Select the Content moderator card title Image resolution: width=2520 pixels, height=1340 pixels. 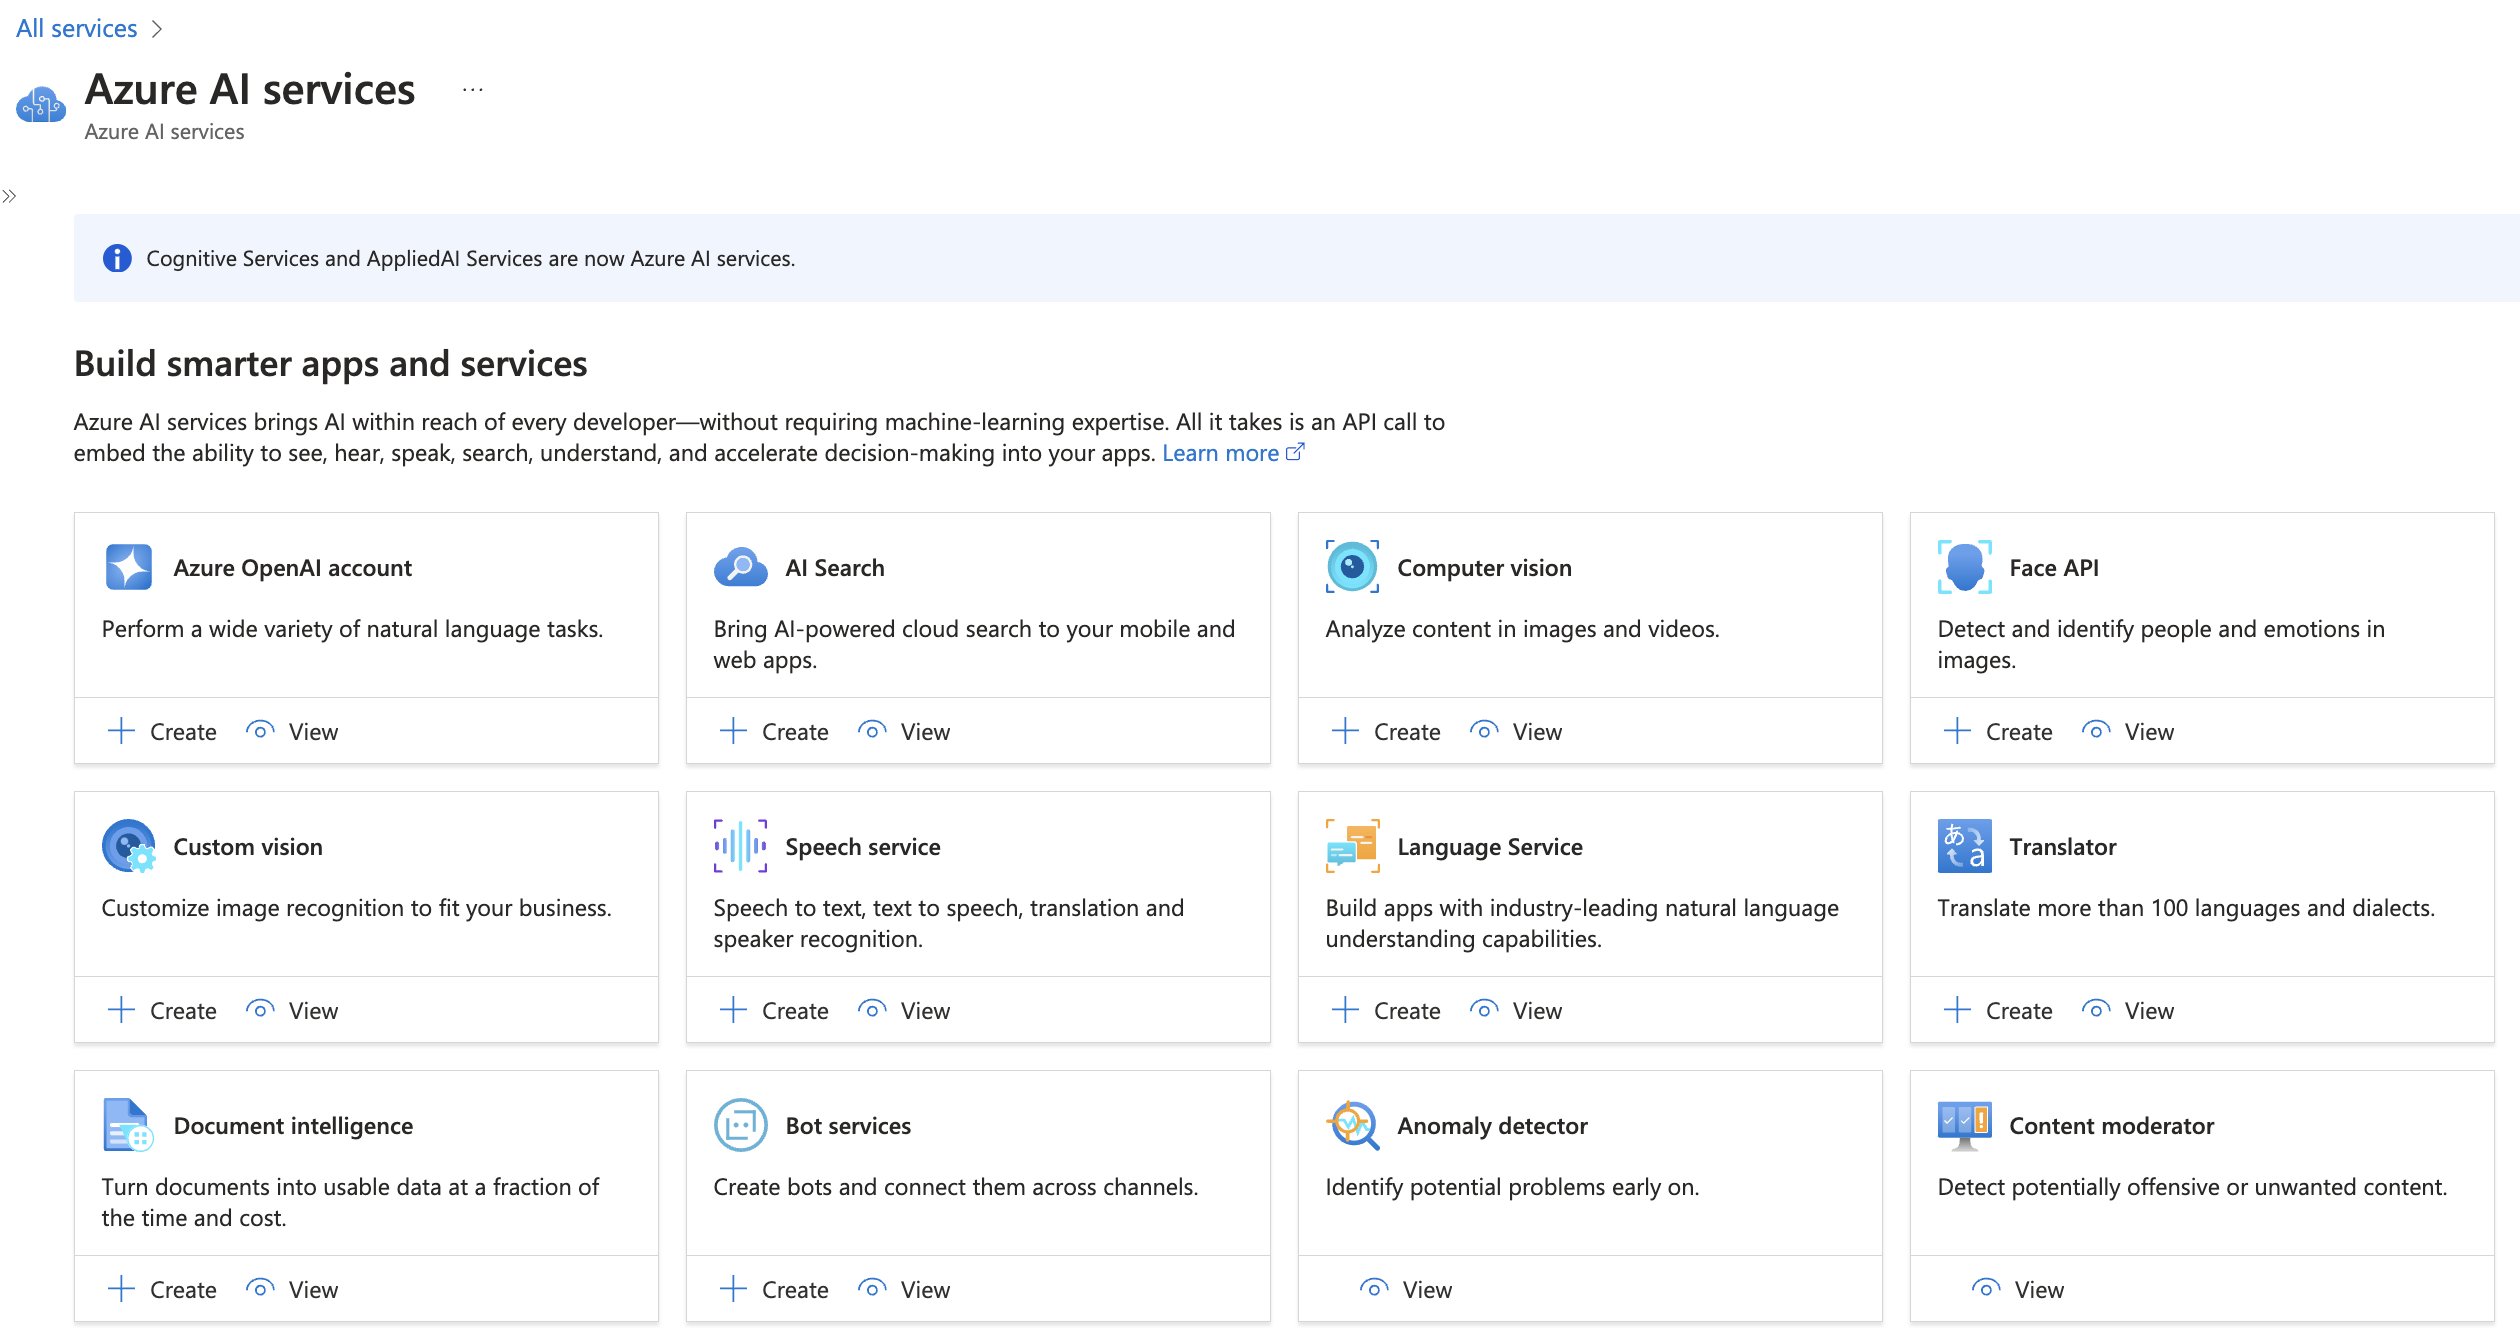point(2112,1125)
